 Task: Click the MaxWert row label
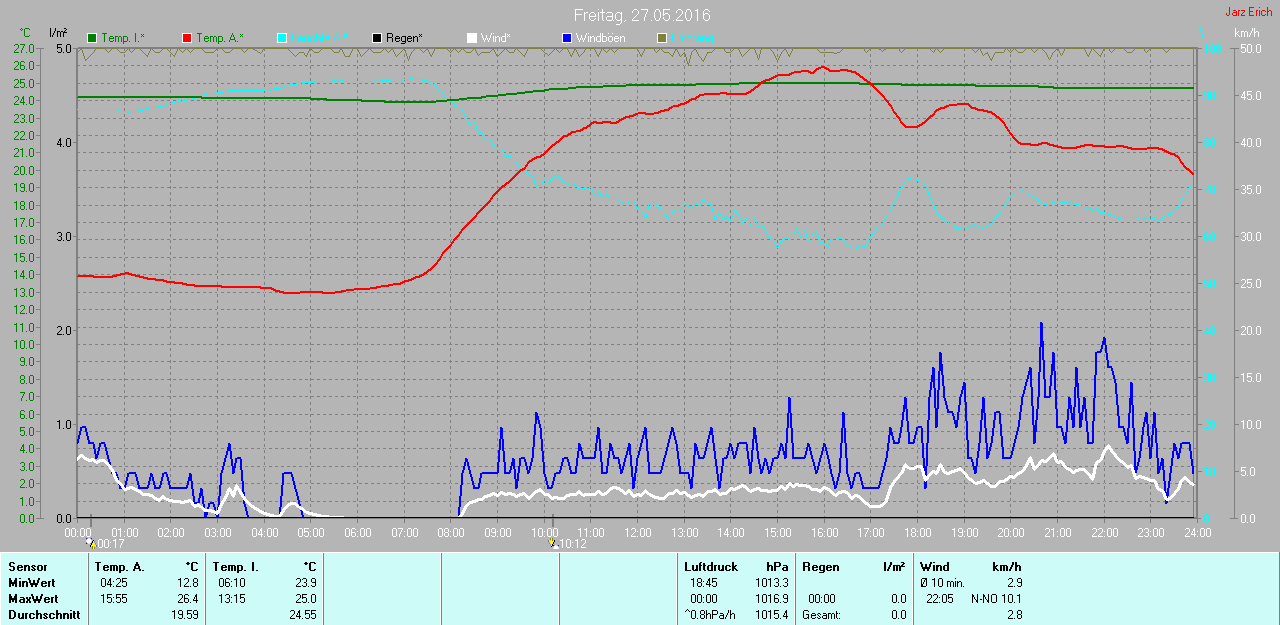pyautogui.click(x=31, y=599)
